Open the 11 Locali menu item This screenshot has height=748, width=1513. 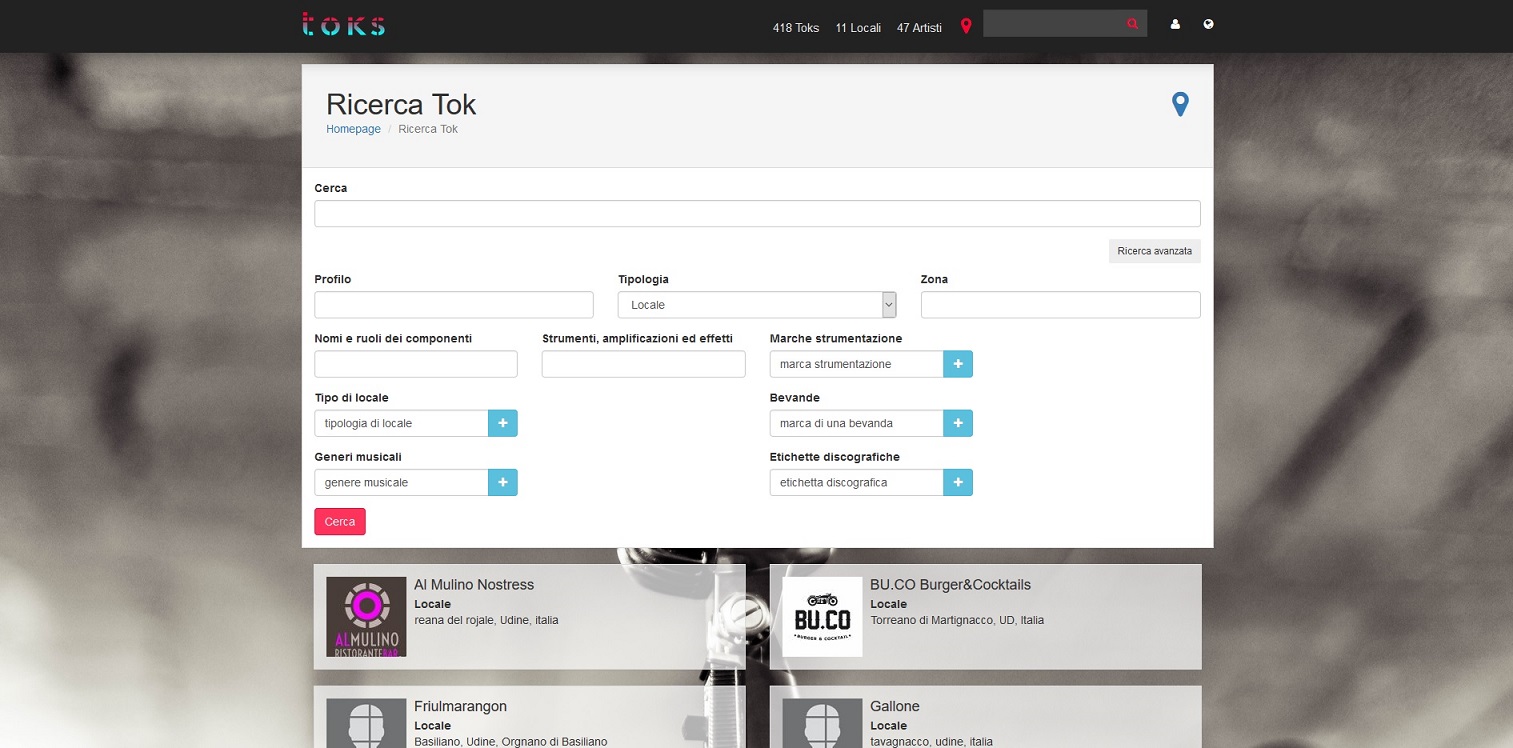coord(858,28)
